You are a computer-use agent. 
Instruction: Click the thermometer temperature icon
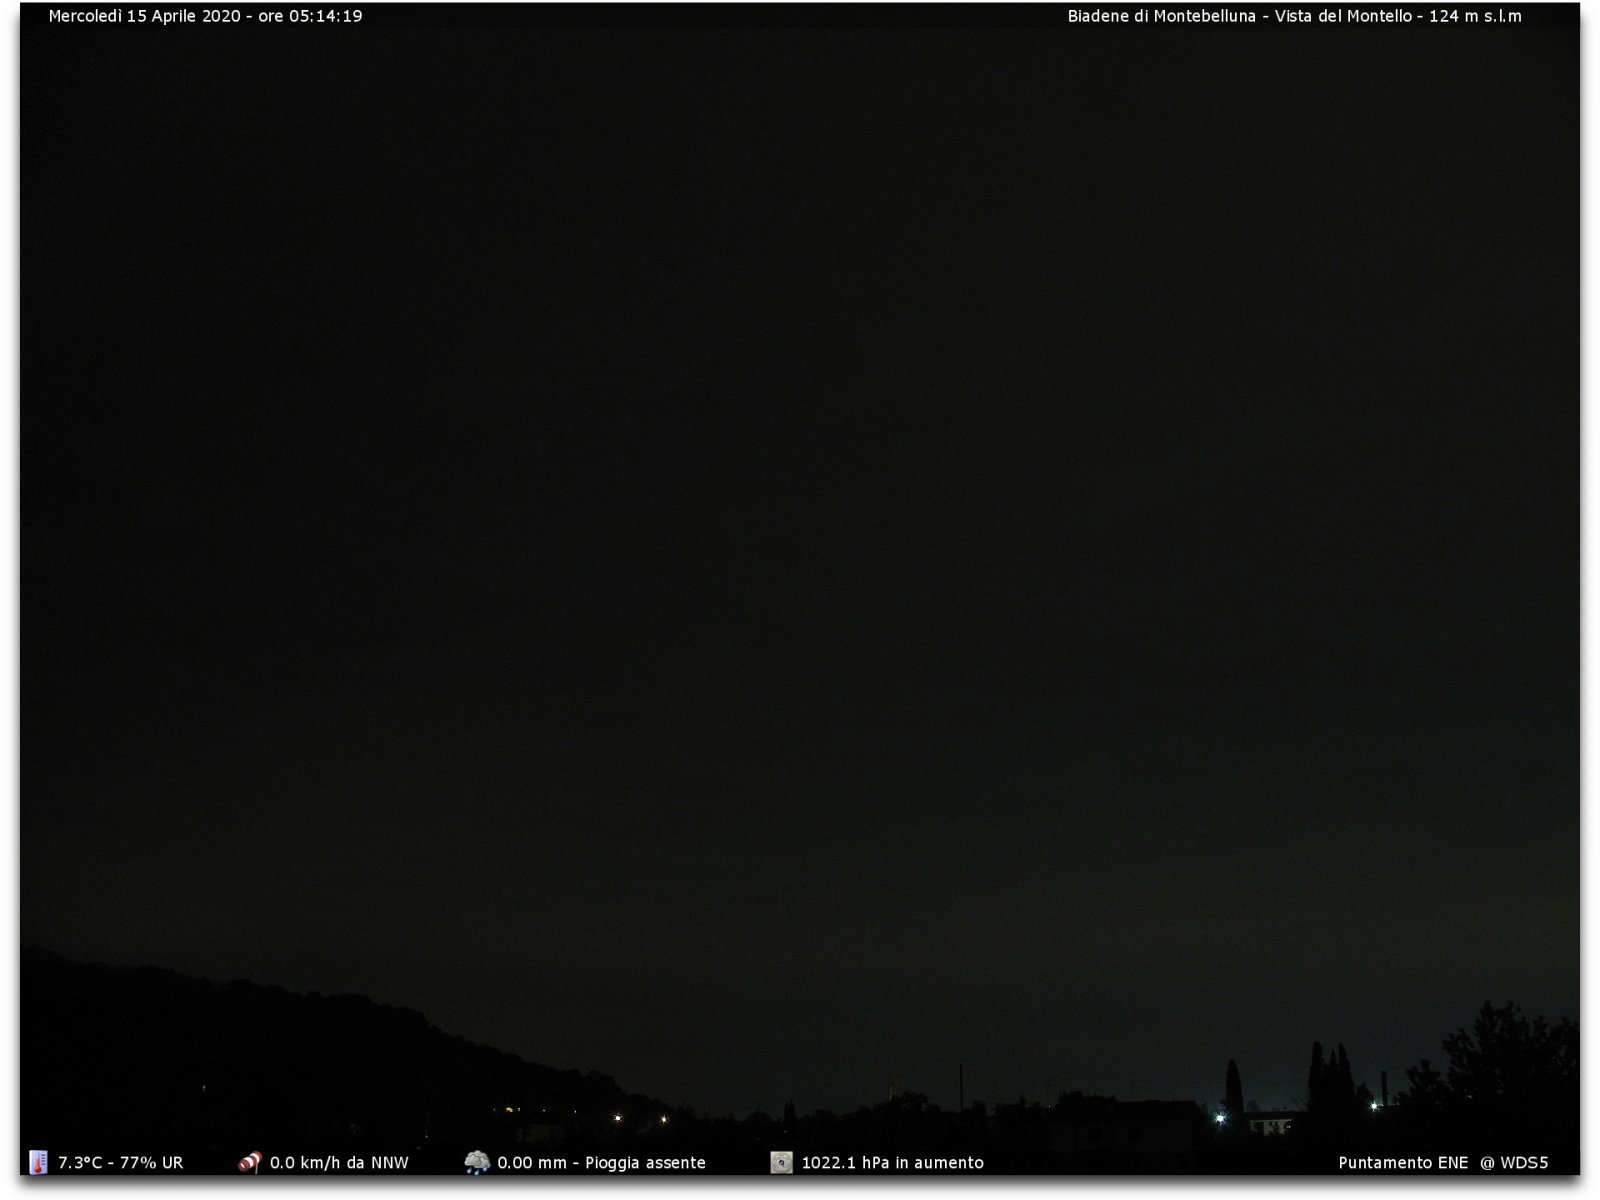coord(38,1162)
